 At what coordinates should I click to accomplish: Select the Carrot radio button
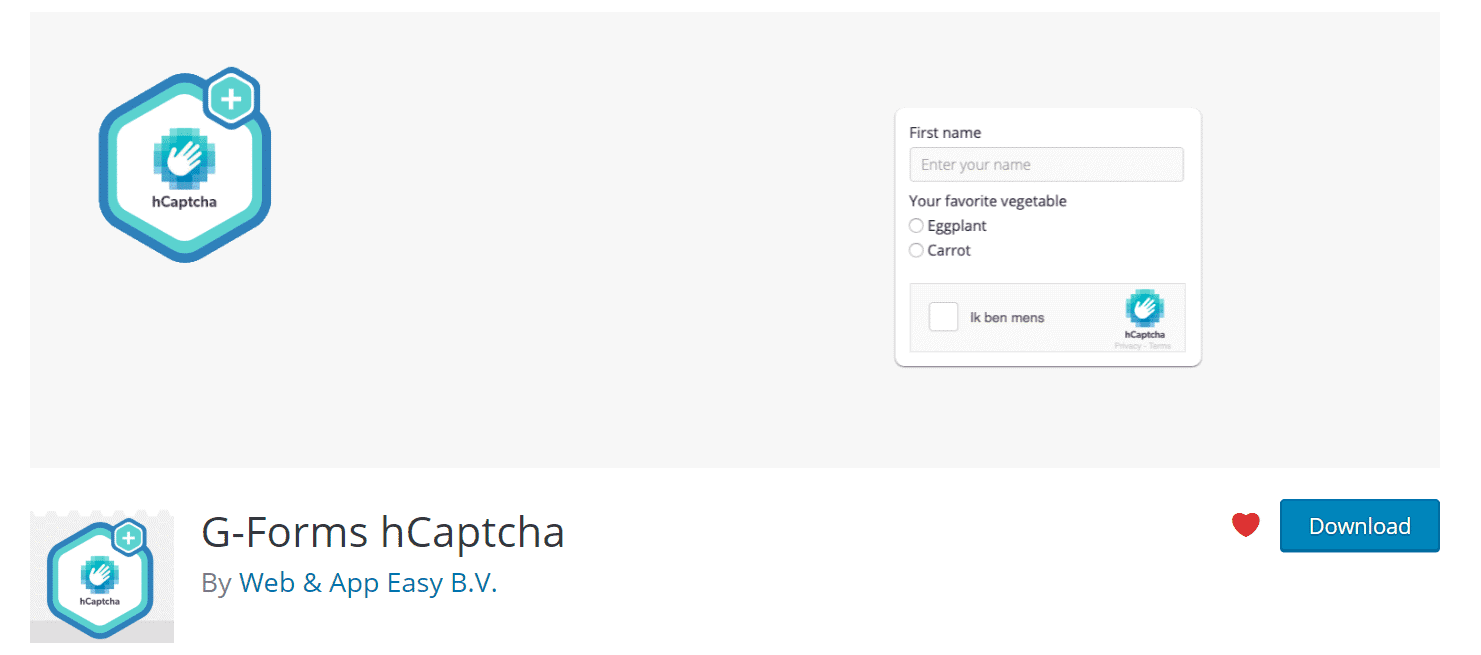916,250
